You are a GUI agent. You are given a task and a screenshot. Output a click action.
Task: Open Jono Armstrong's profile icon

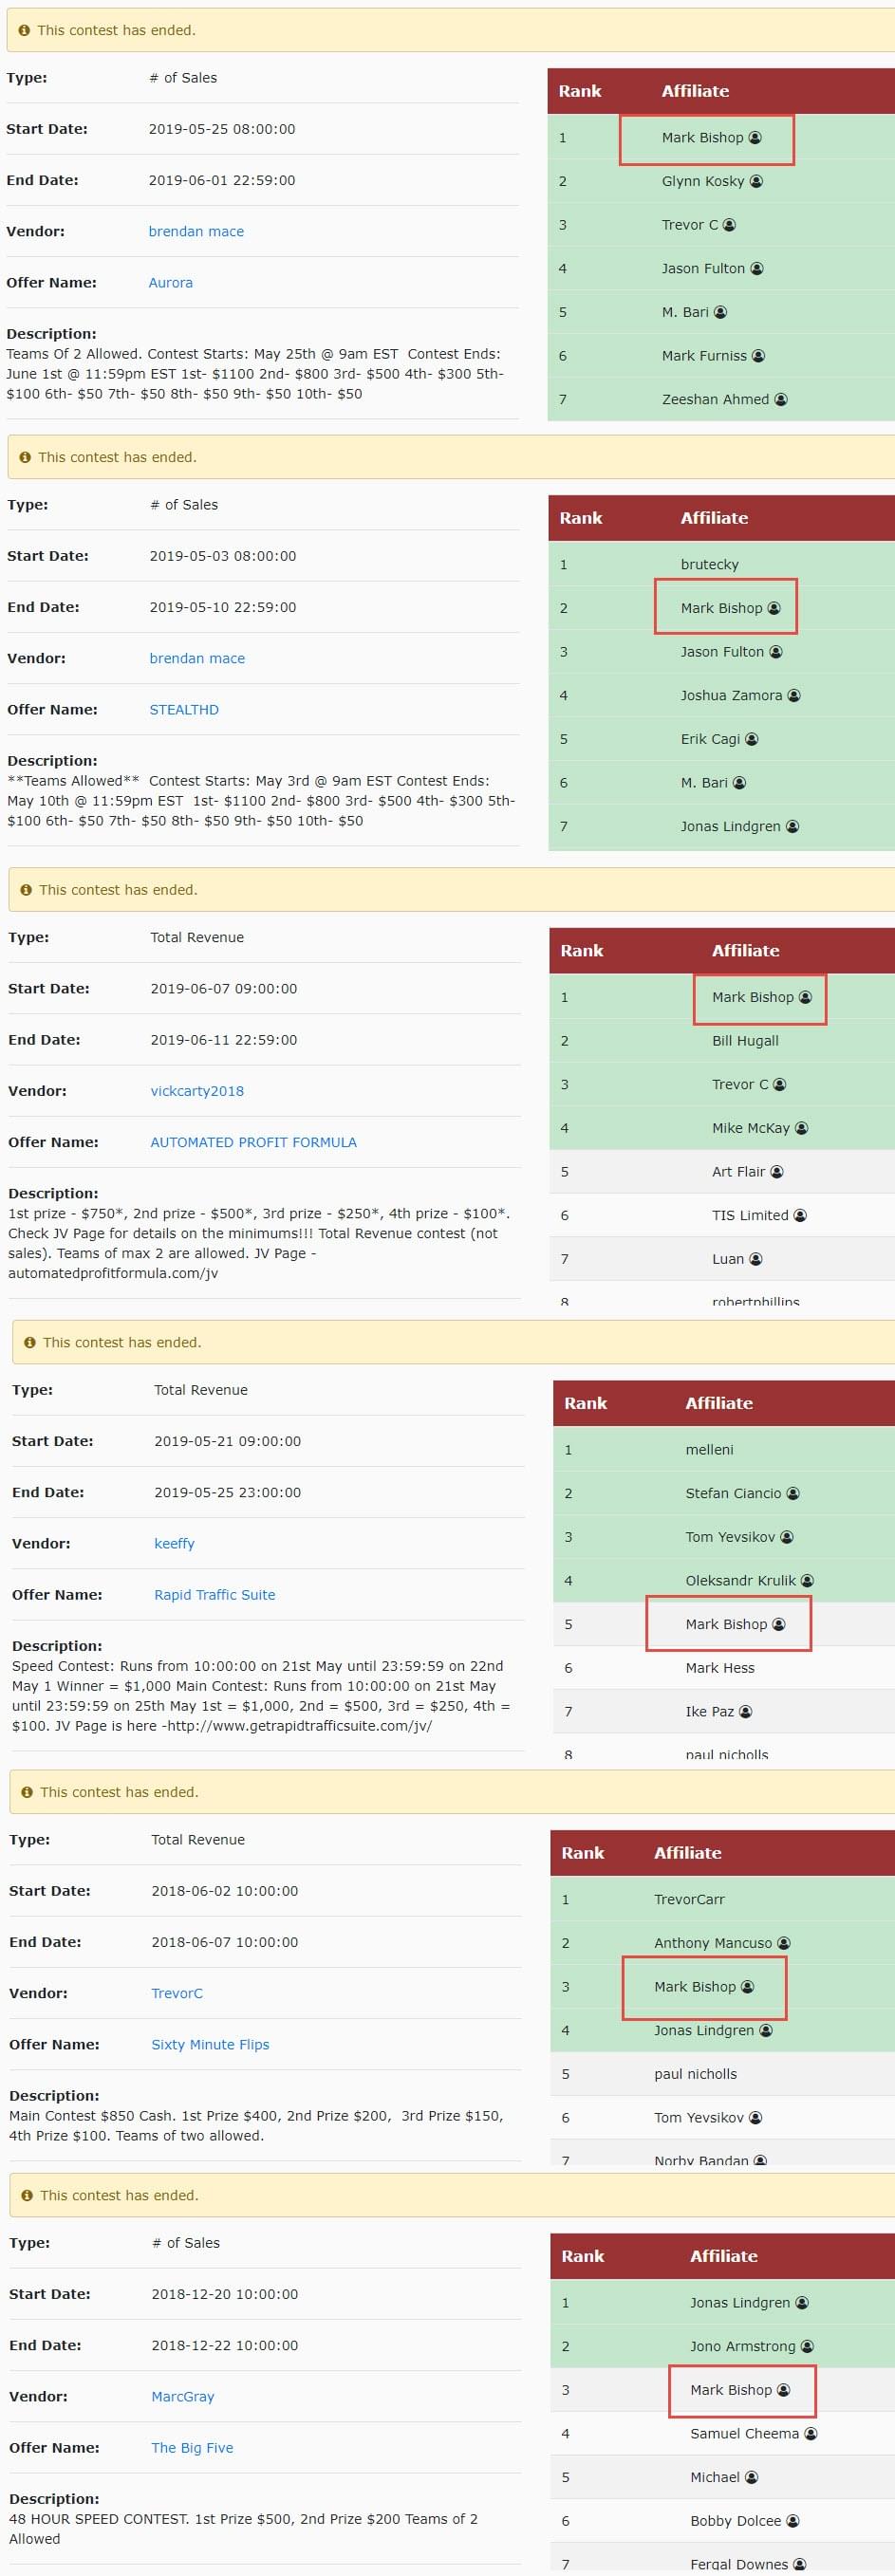pos(807,2346)
